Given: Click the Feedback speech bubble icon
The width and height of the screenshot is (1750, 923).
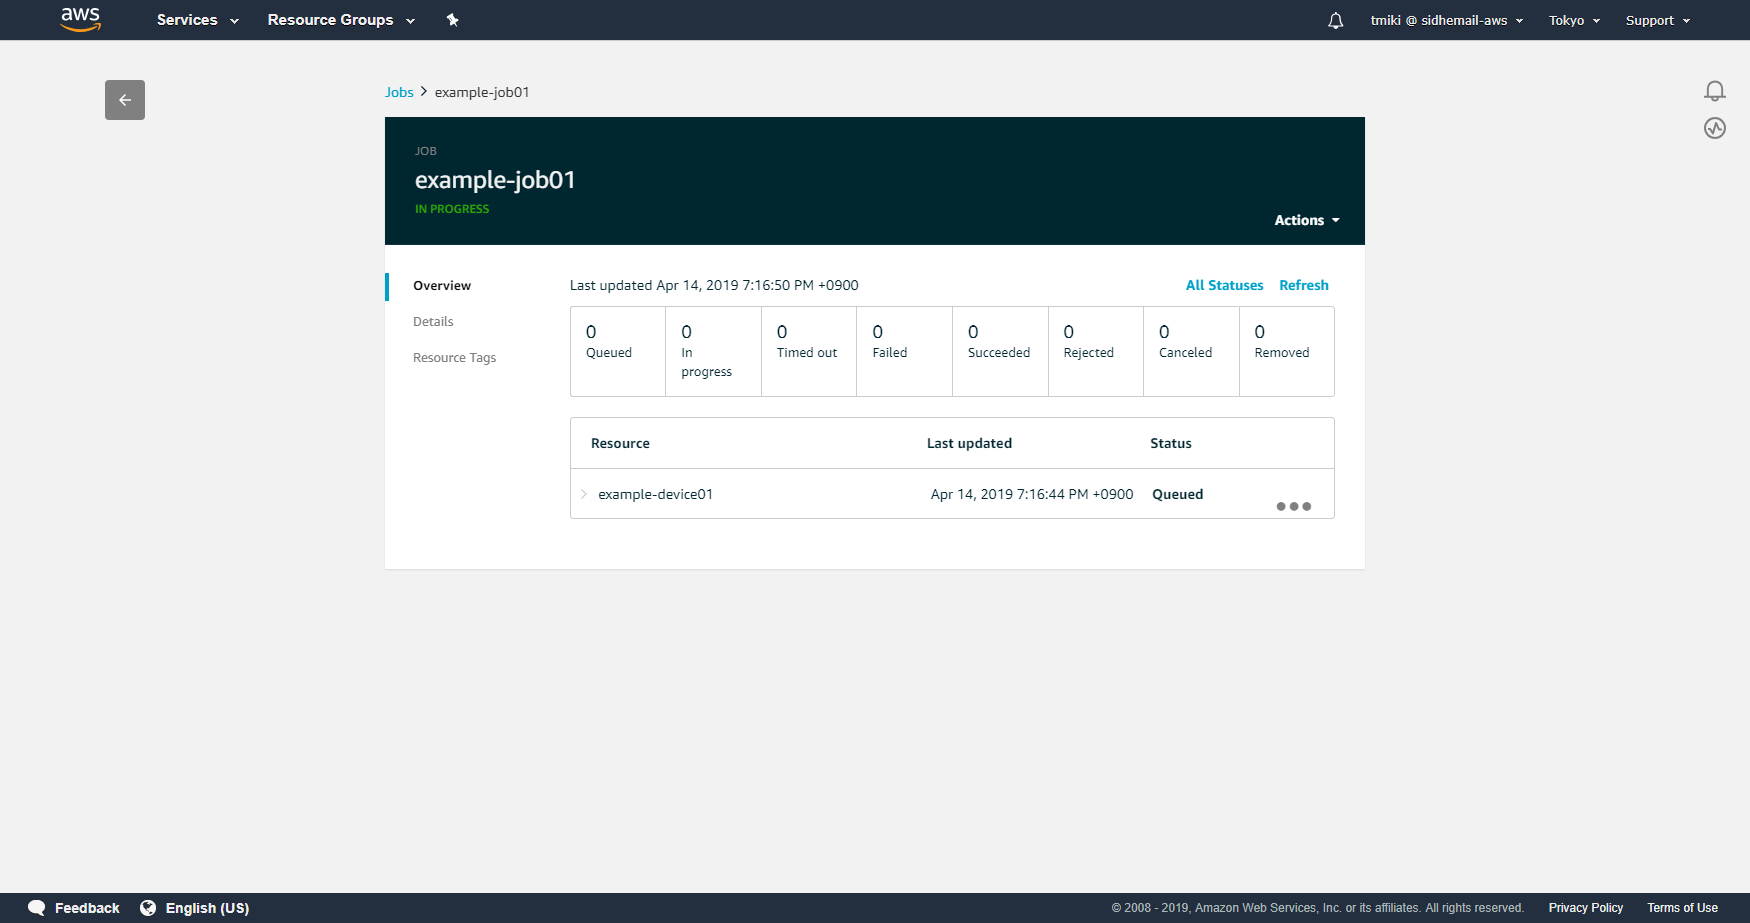Looking at the screenshot, I should click(37, 908).
